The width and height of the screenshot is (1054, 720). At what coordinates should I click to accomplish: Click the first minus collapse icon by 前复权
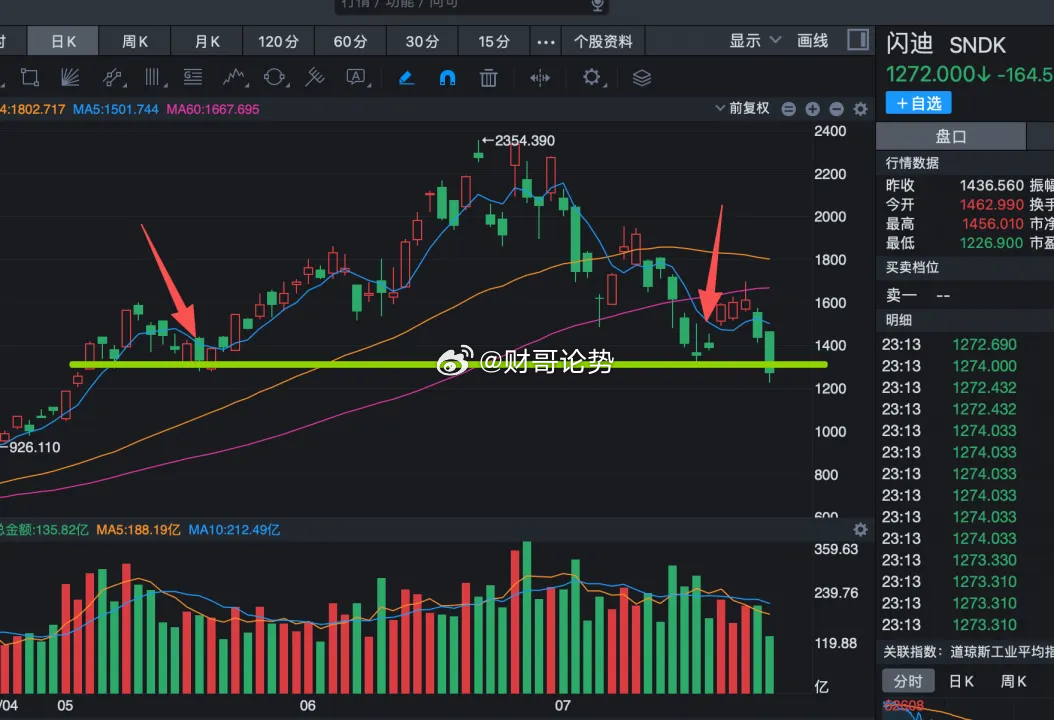(788, 109)
